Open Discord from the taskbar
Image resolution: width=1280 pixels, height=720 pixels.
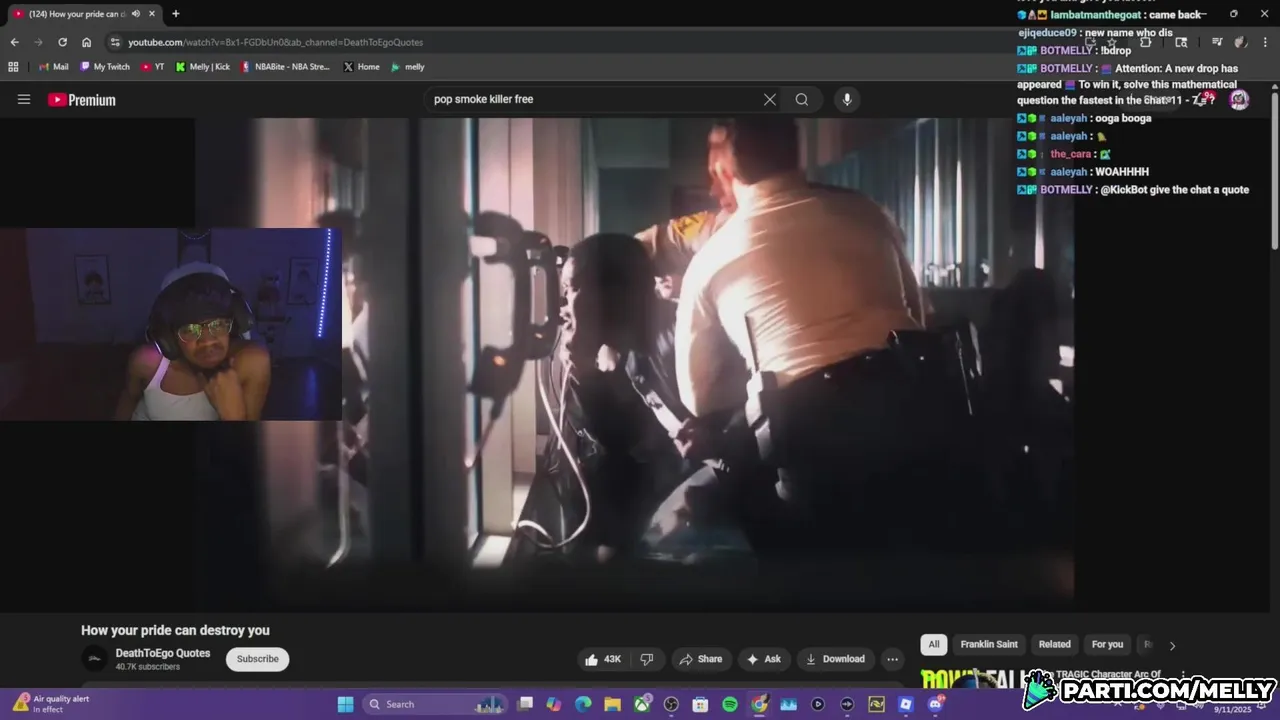tap(936, 704)
